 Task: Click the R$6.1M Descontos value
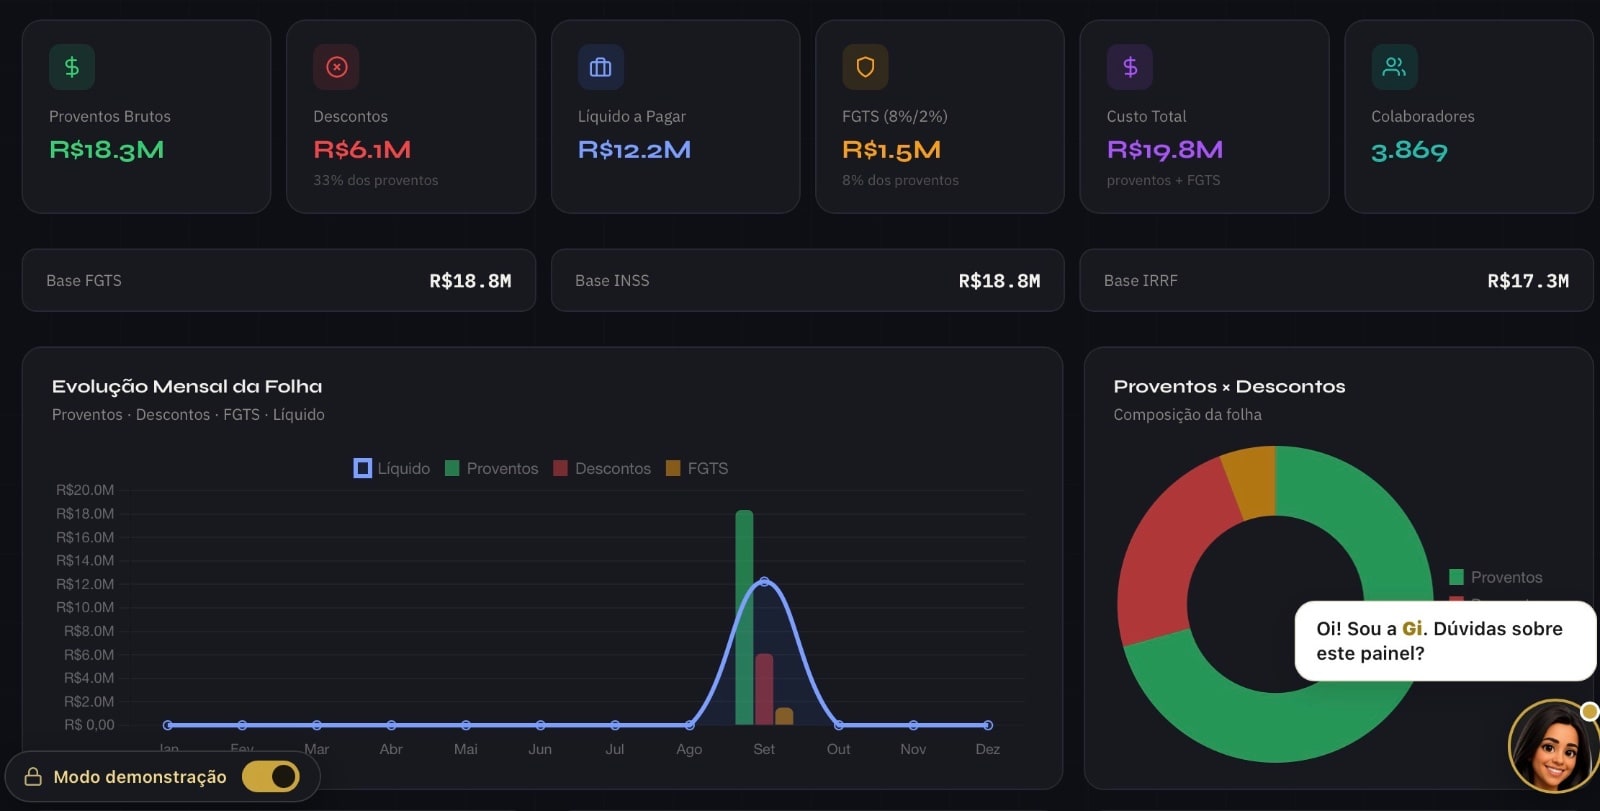[362, 150]
